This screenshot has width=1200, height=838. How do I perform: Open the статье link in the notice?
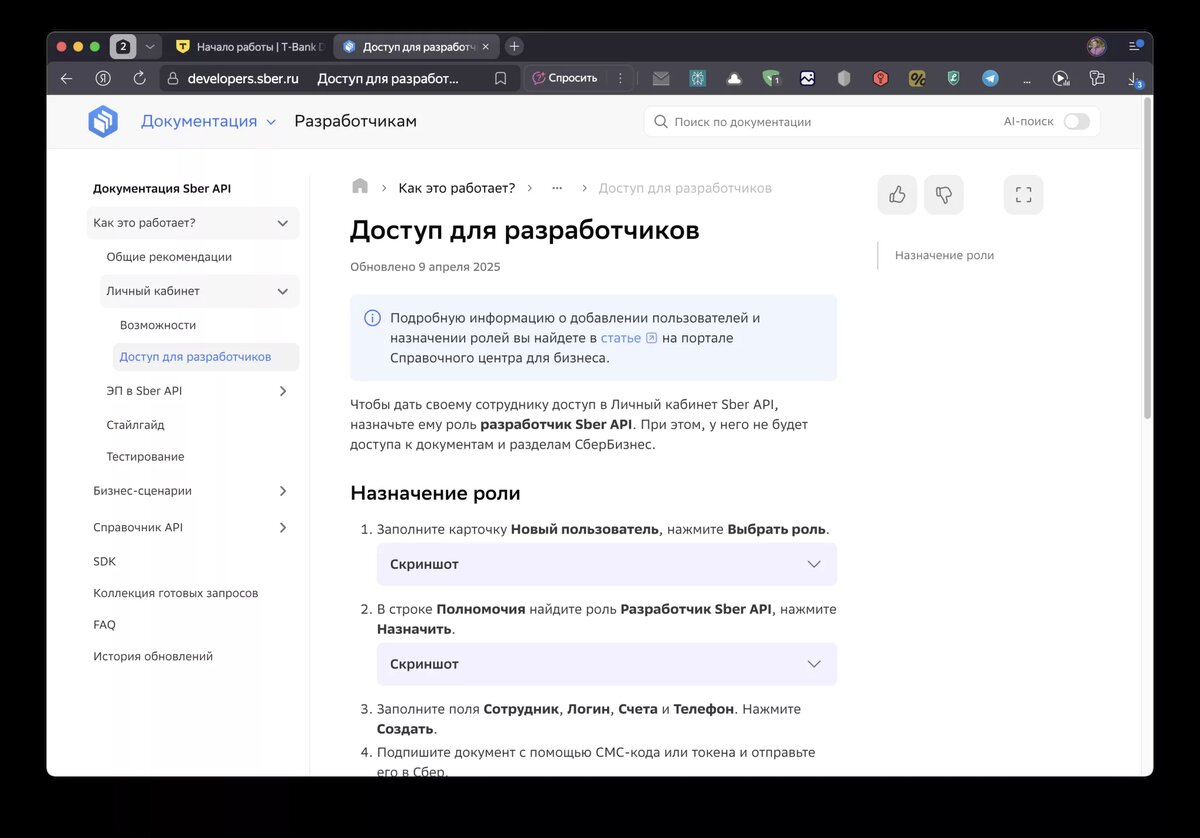(622, 337)
